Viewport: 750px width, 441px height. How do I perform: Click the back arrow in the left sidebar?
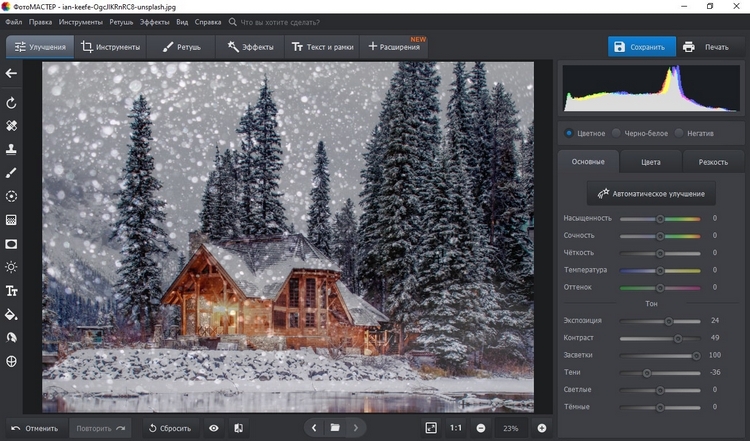(11, 73)
